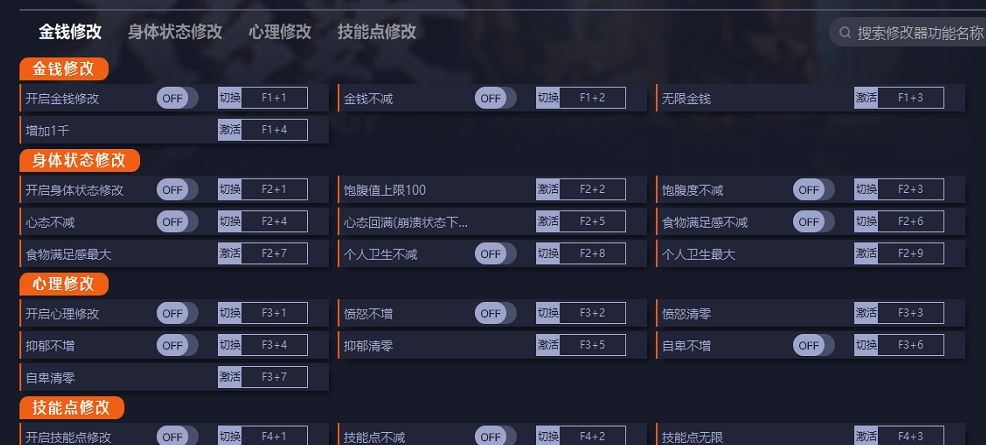Screen dimensions: 986x445
Task: Open the 金钱修改 tab
Action: (70, 32)
